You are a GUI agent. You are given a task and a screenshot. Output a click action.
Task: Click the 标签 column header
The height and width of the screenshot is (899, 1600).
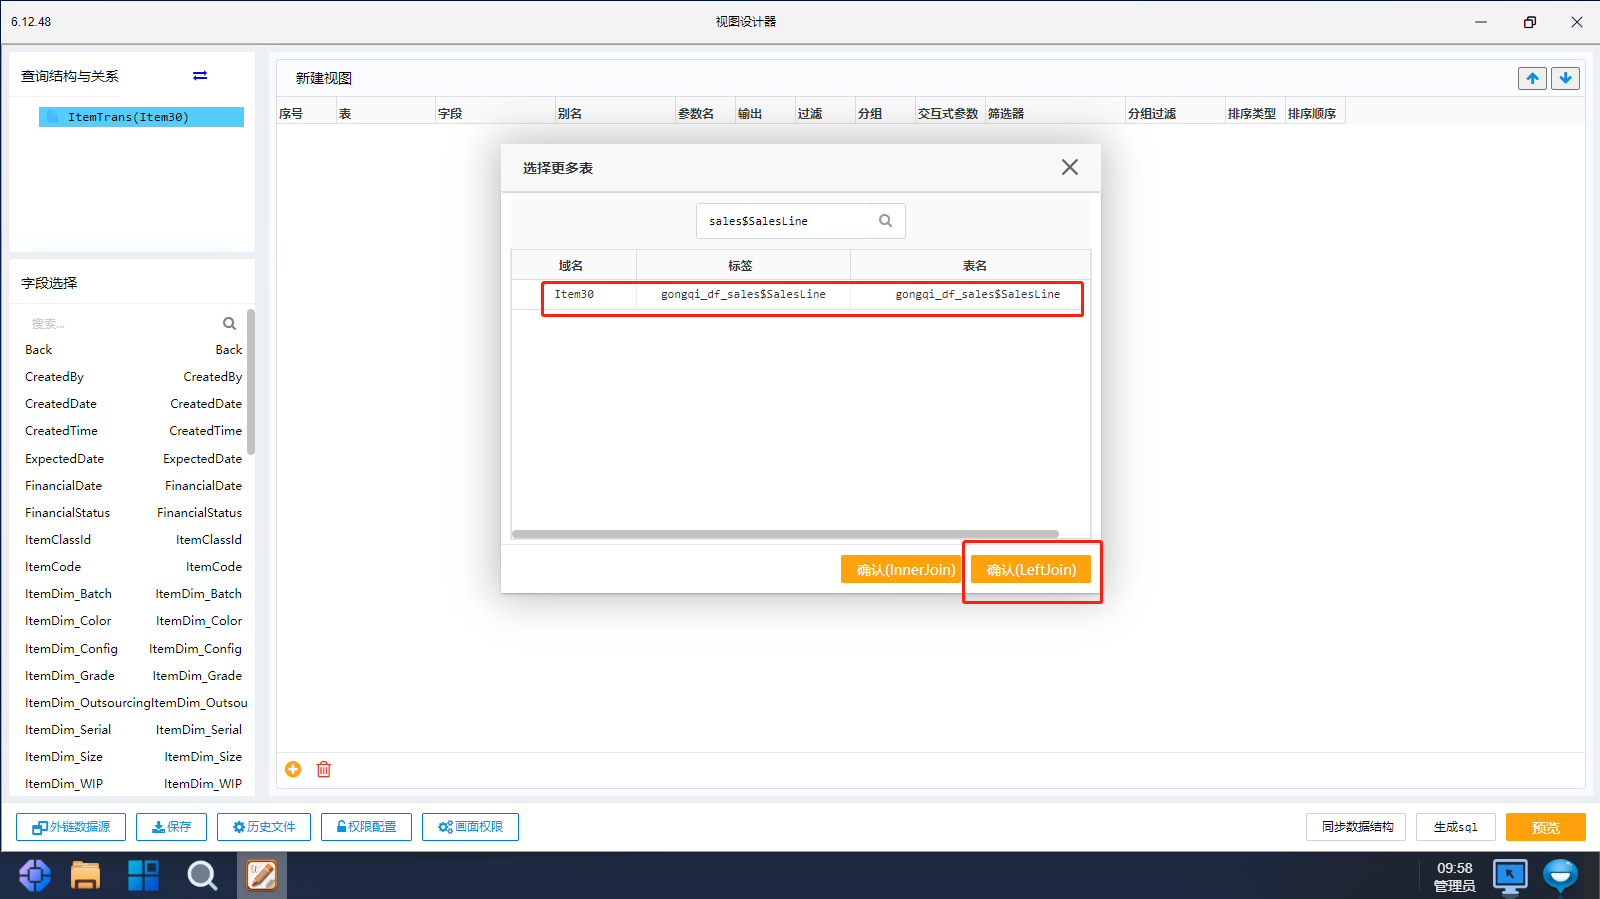tap(741, 265)
